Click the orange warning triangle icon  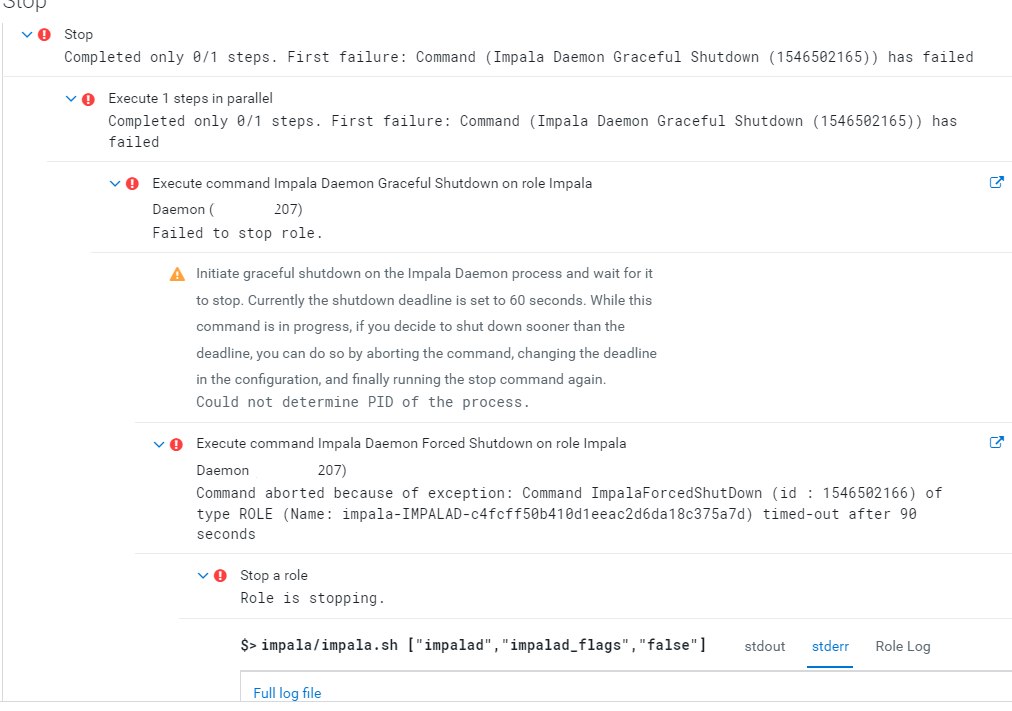pos(177,274)
